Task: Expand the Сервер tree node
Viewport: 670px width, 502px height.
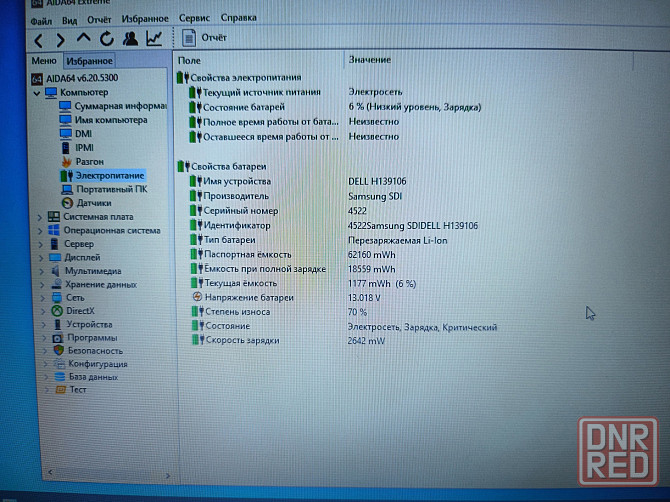Action: 41,245
